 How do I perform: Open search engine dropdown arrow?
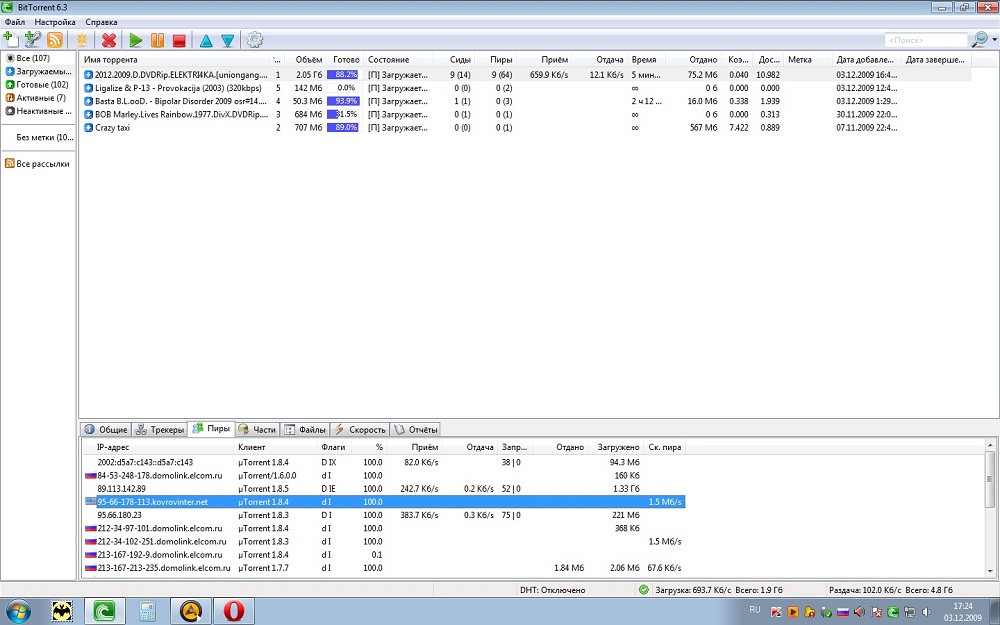(994, 40)
